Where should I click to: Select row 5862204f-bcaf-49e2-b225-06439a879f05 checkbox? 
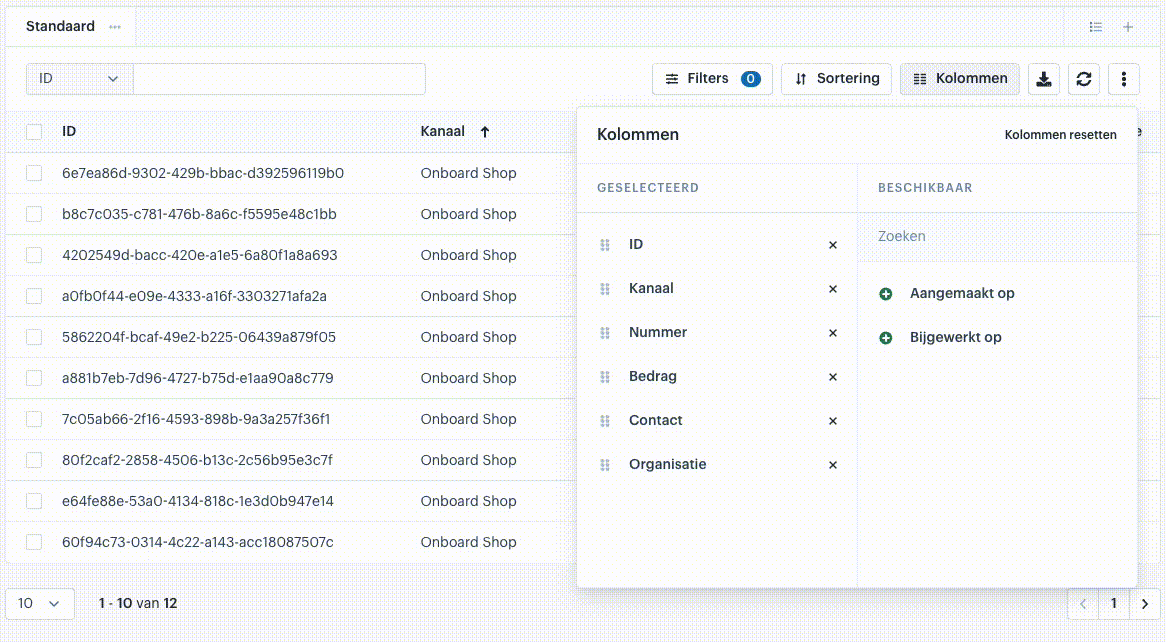[34, 336]
